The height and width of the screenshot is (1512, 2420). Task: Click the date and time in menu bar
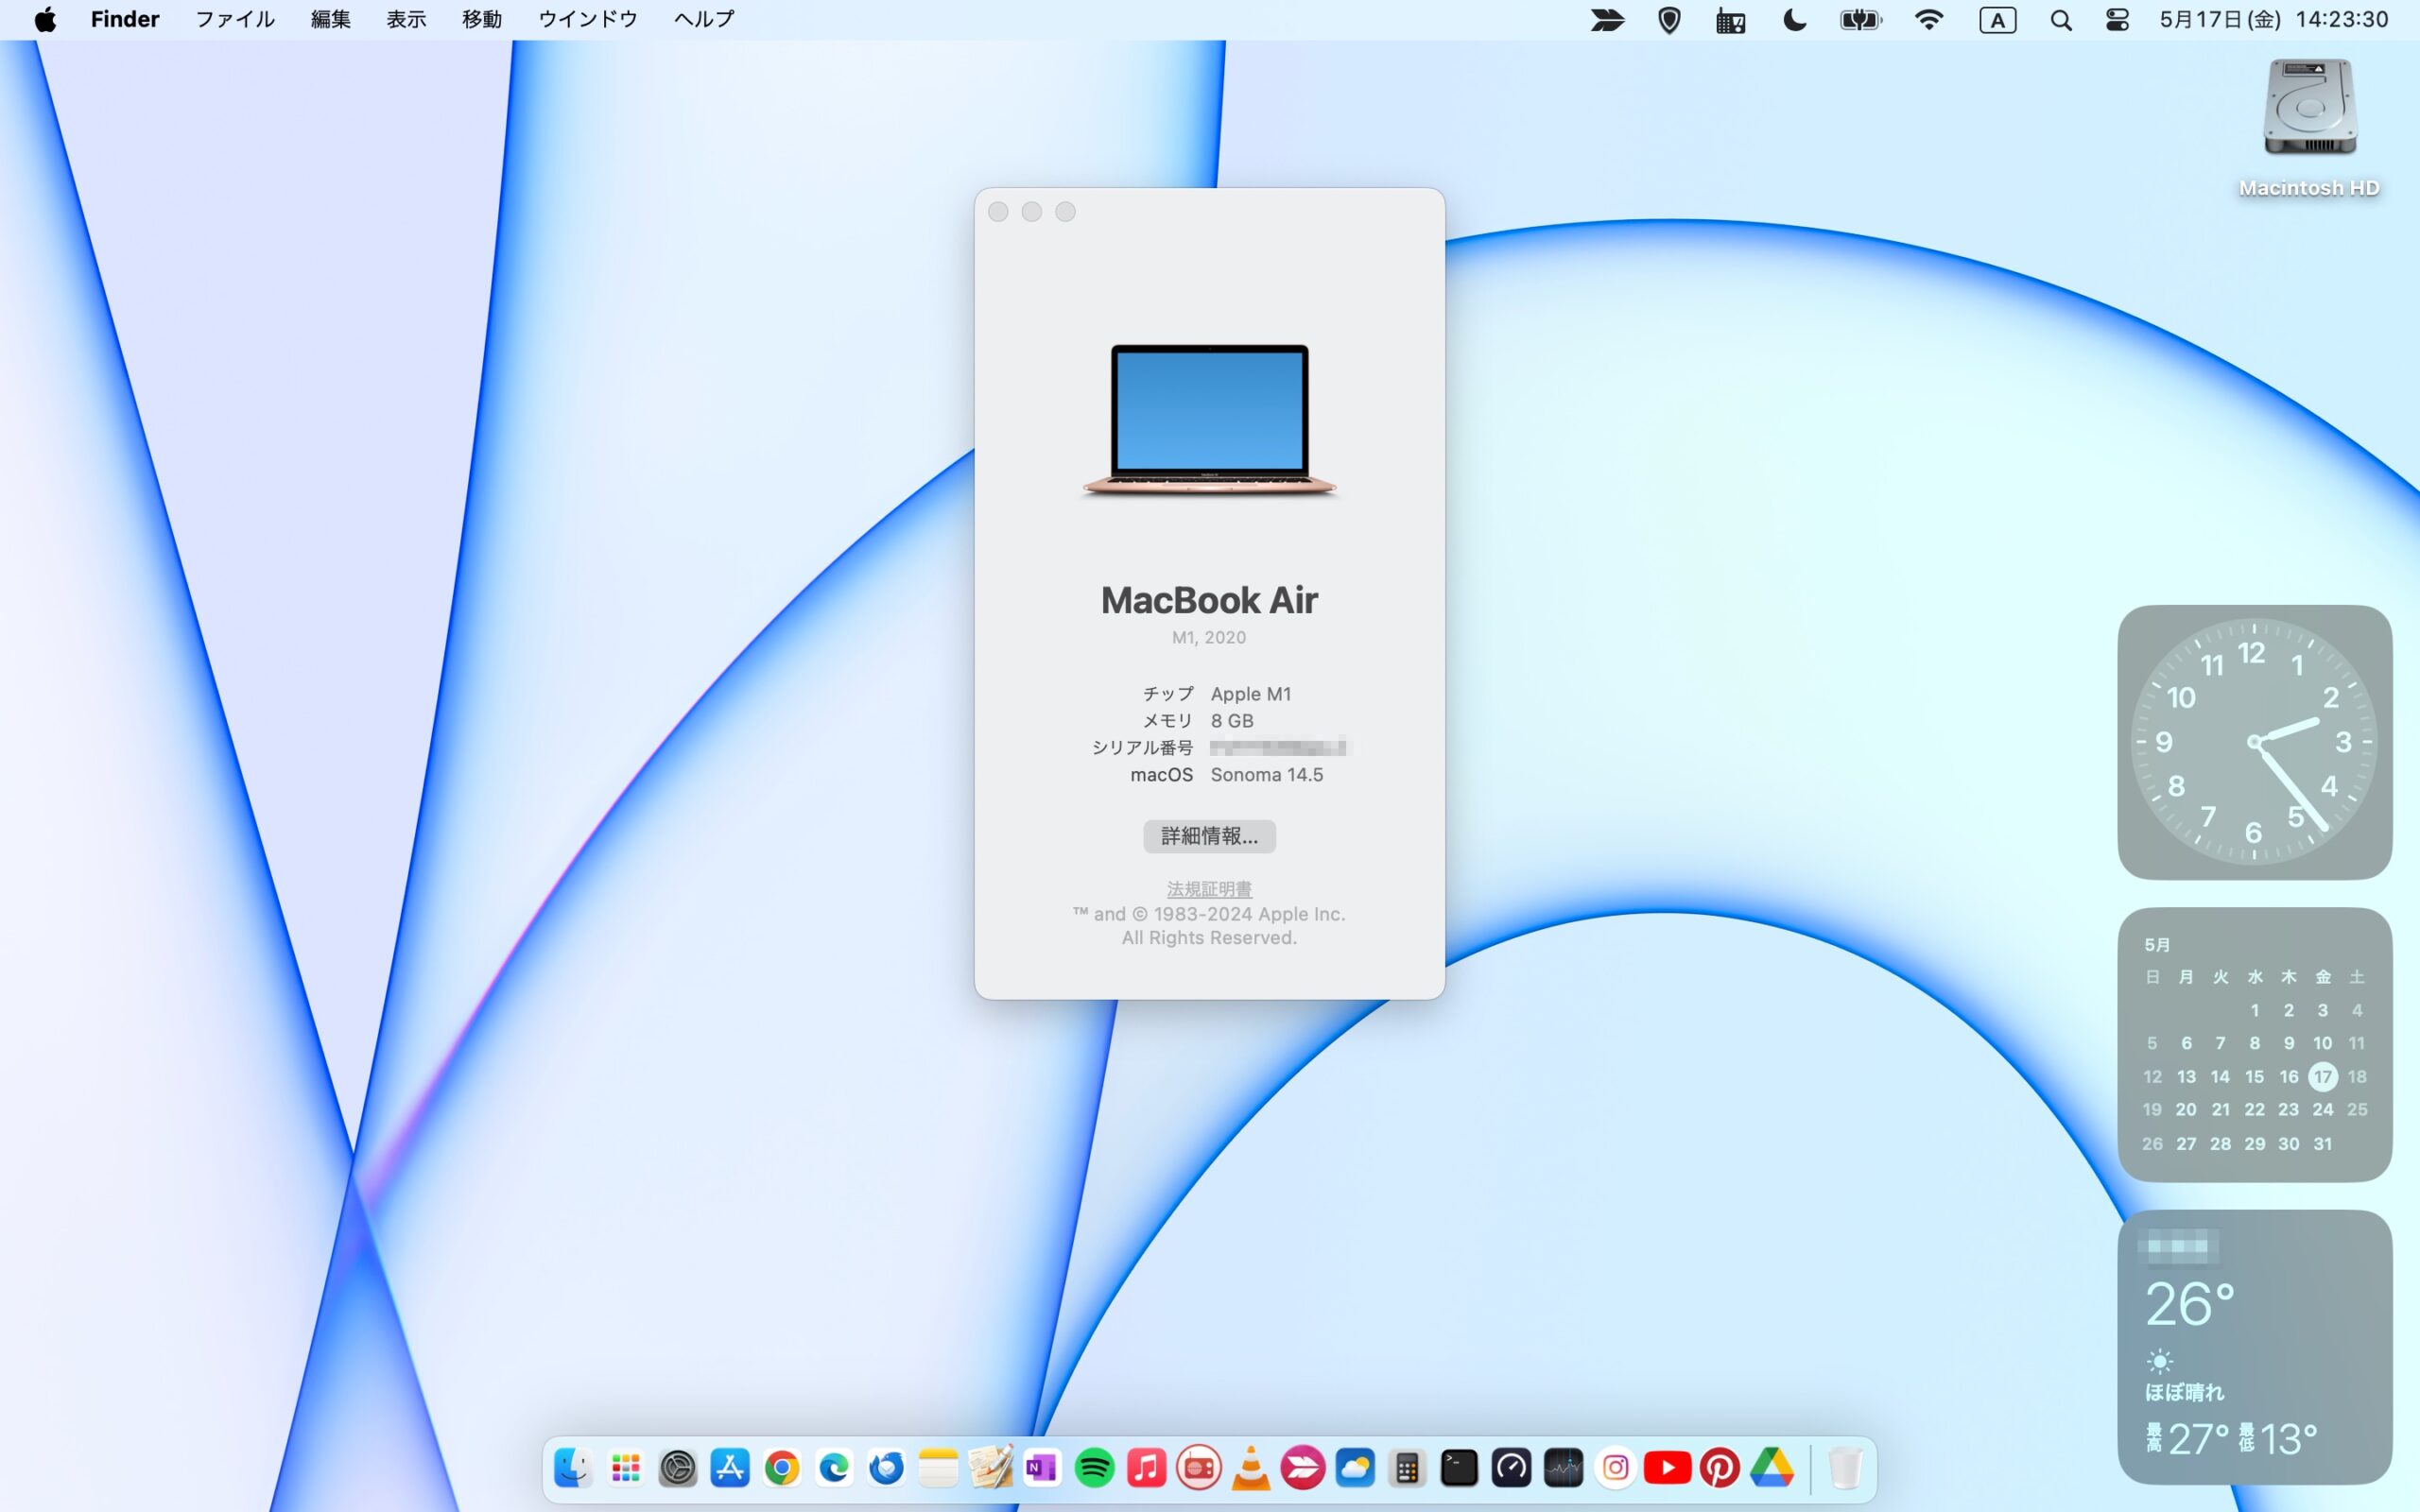2274,20
